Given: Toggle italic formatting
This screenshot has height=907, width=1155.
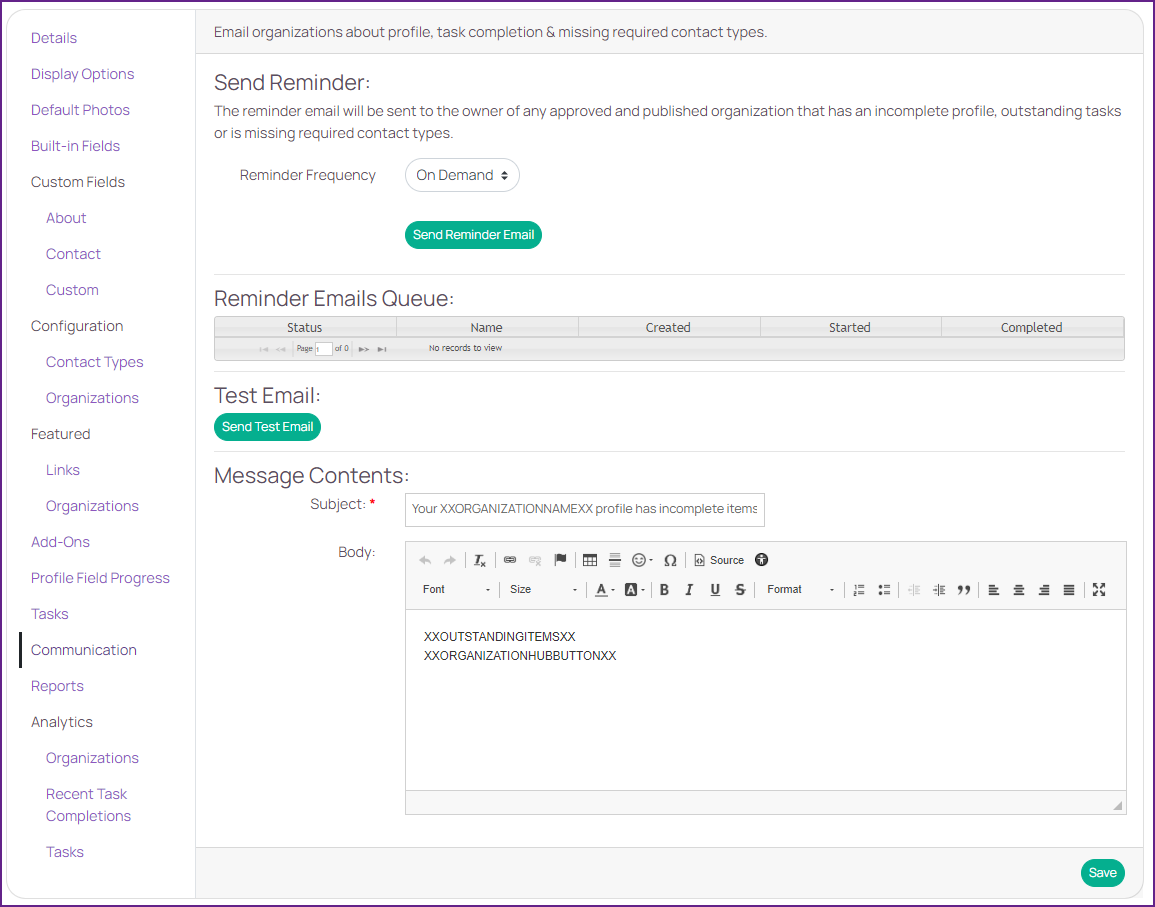Looking at the screenshot, I should pyautogui.click(x=689, y=590).
